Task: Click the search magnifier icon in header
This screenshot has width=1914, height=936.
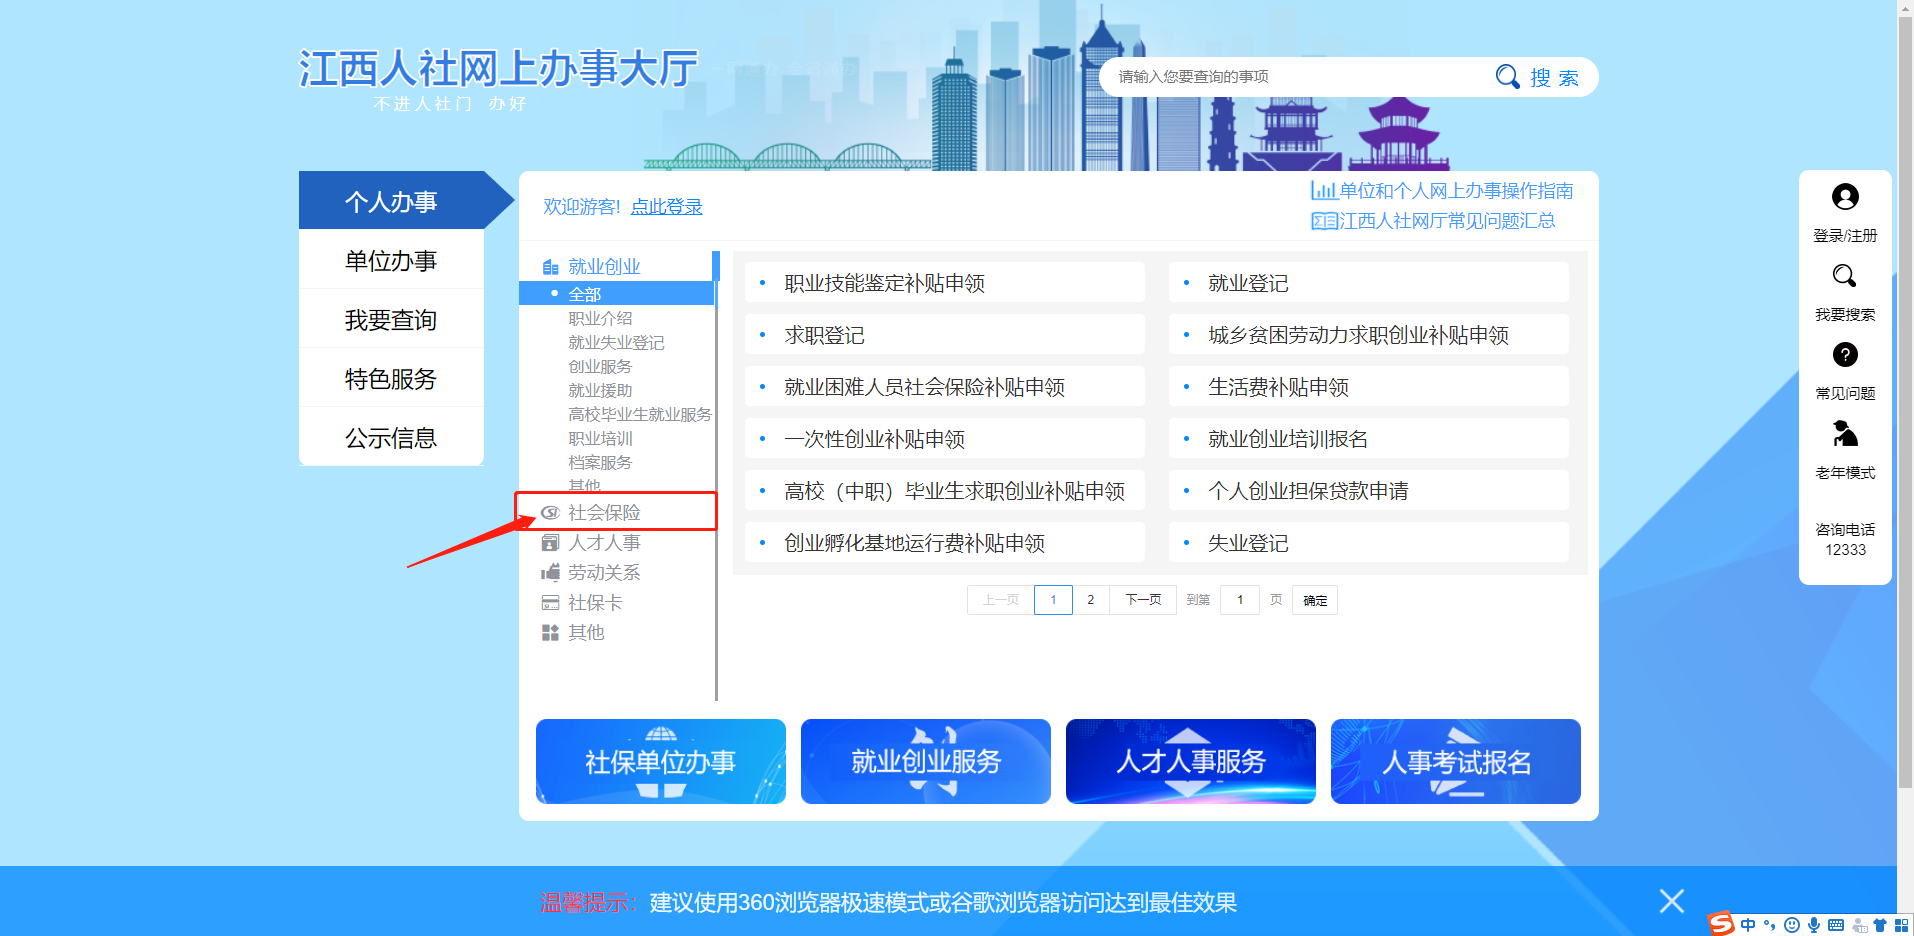Action: (x=1507, y=77)
